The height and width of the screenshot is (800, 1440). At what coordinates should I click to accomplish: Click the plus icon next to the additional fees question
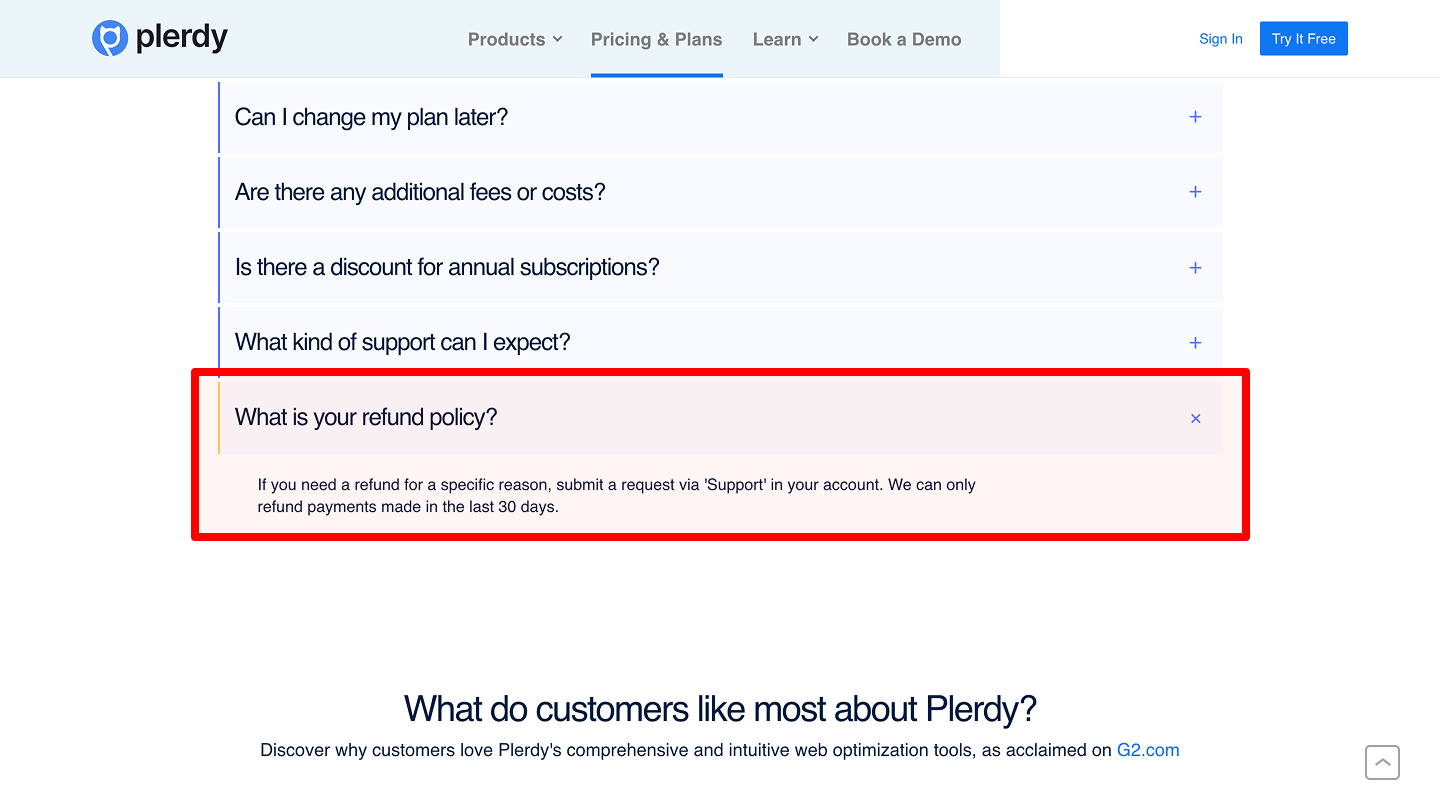pos(1195,192)
